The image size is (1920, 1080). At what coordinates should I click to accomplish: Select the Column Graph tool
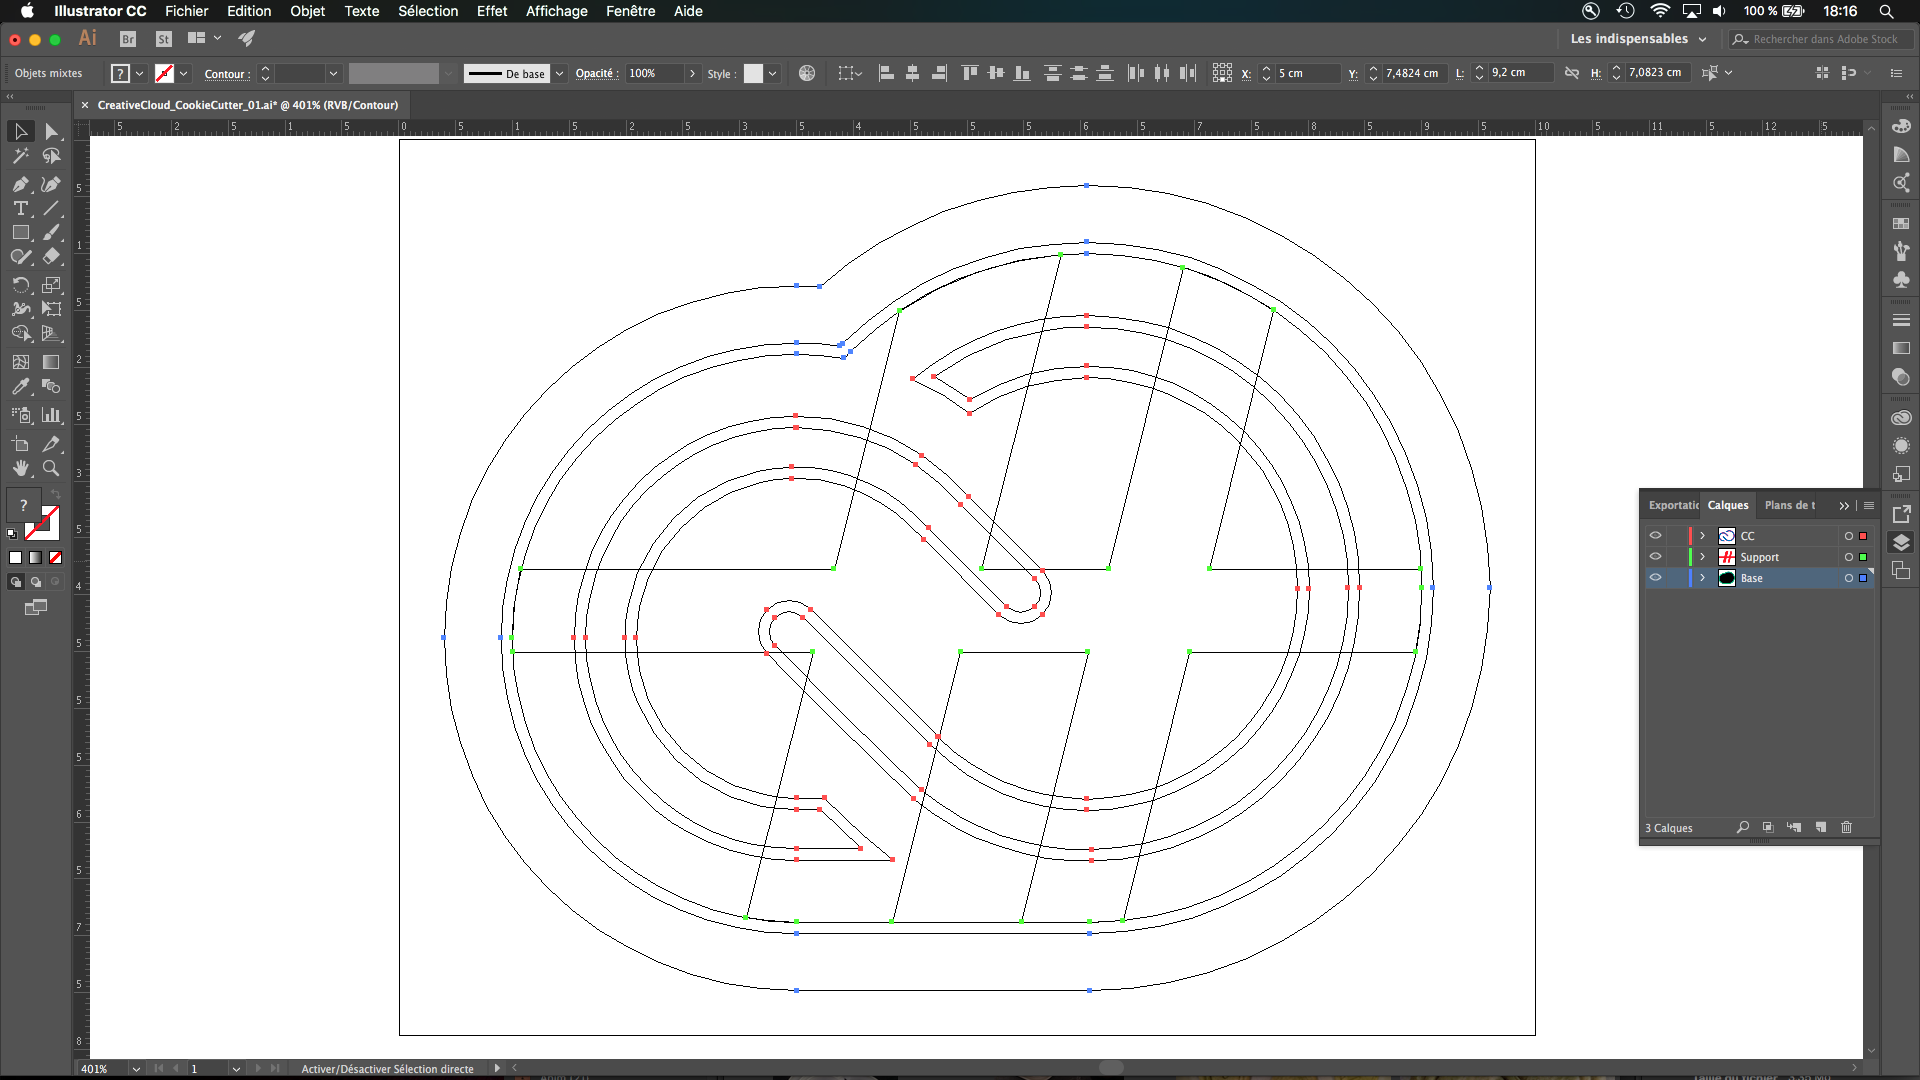click(52, 415)
